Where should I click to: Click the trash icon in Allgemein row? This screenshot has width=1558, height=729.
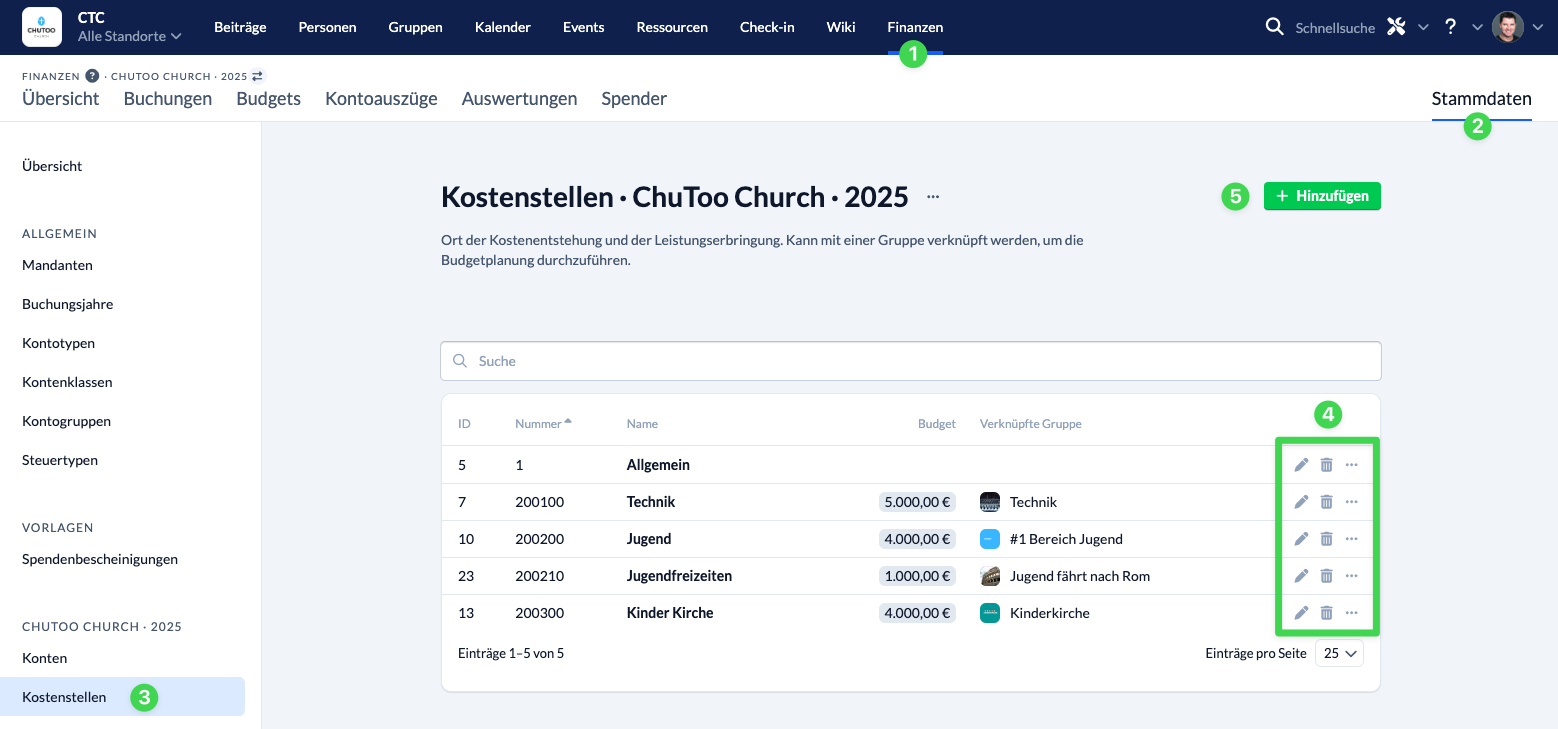click(1326, 465)
